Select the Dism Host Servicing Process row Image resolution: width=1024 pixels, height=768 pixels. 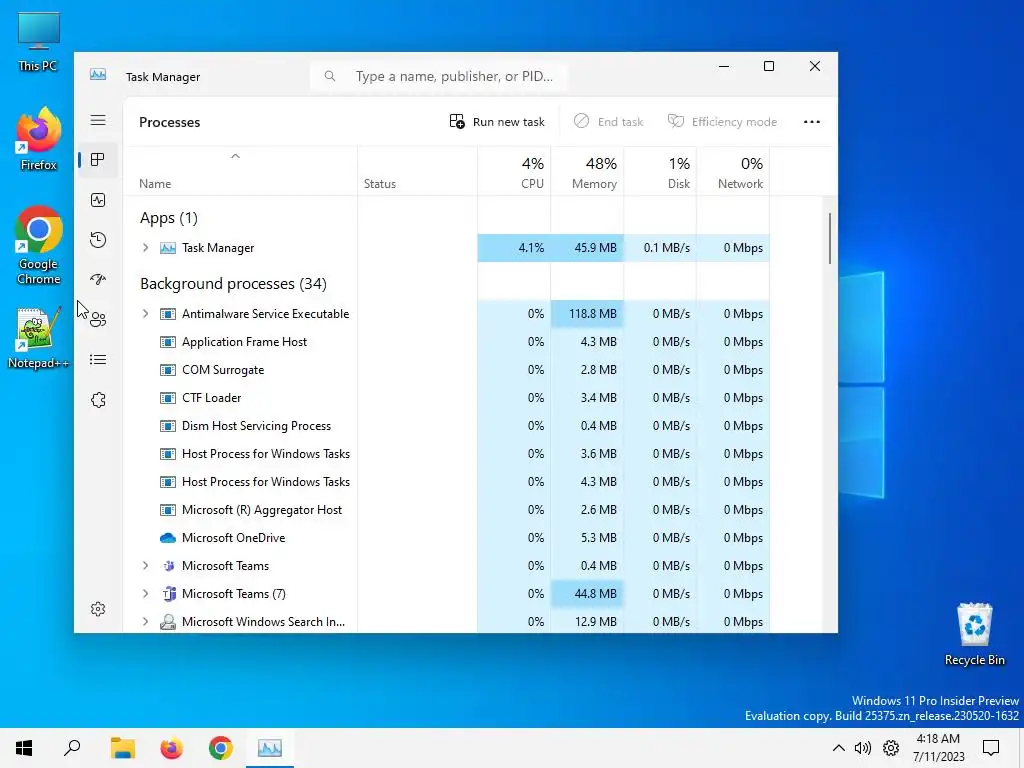(447, 426)
